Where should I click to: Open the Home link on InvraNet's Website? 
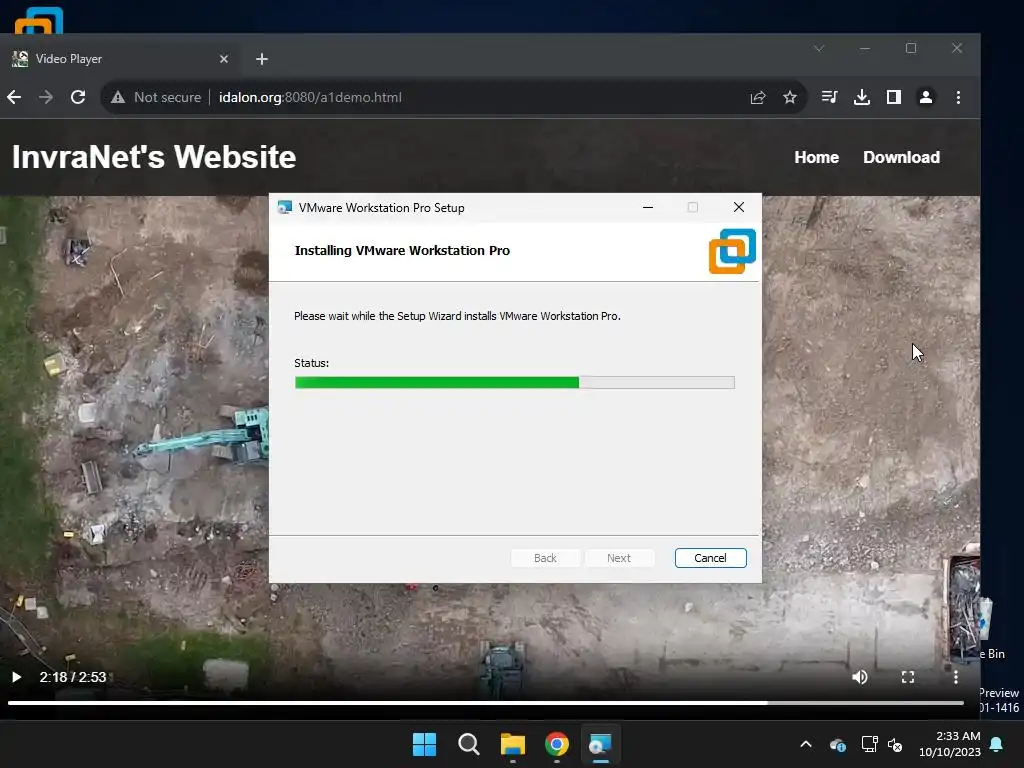click(x=816, y=157)
